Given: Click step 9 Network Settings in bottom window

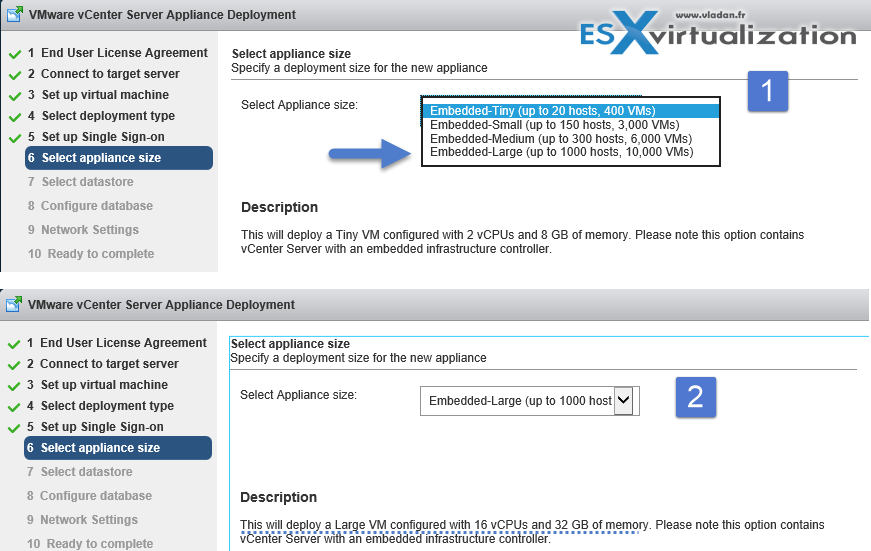Looking at the screenshot, I should coord(82,519).
